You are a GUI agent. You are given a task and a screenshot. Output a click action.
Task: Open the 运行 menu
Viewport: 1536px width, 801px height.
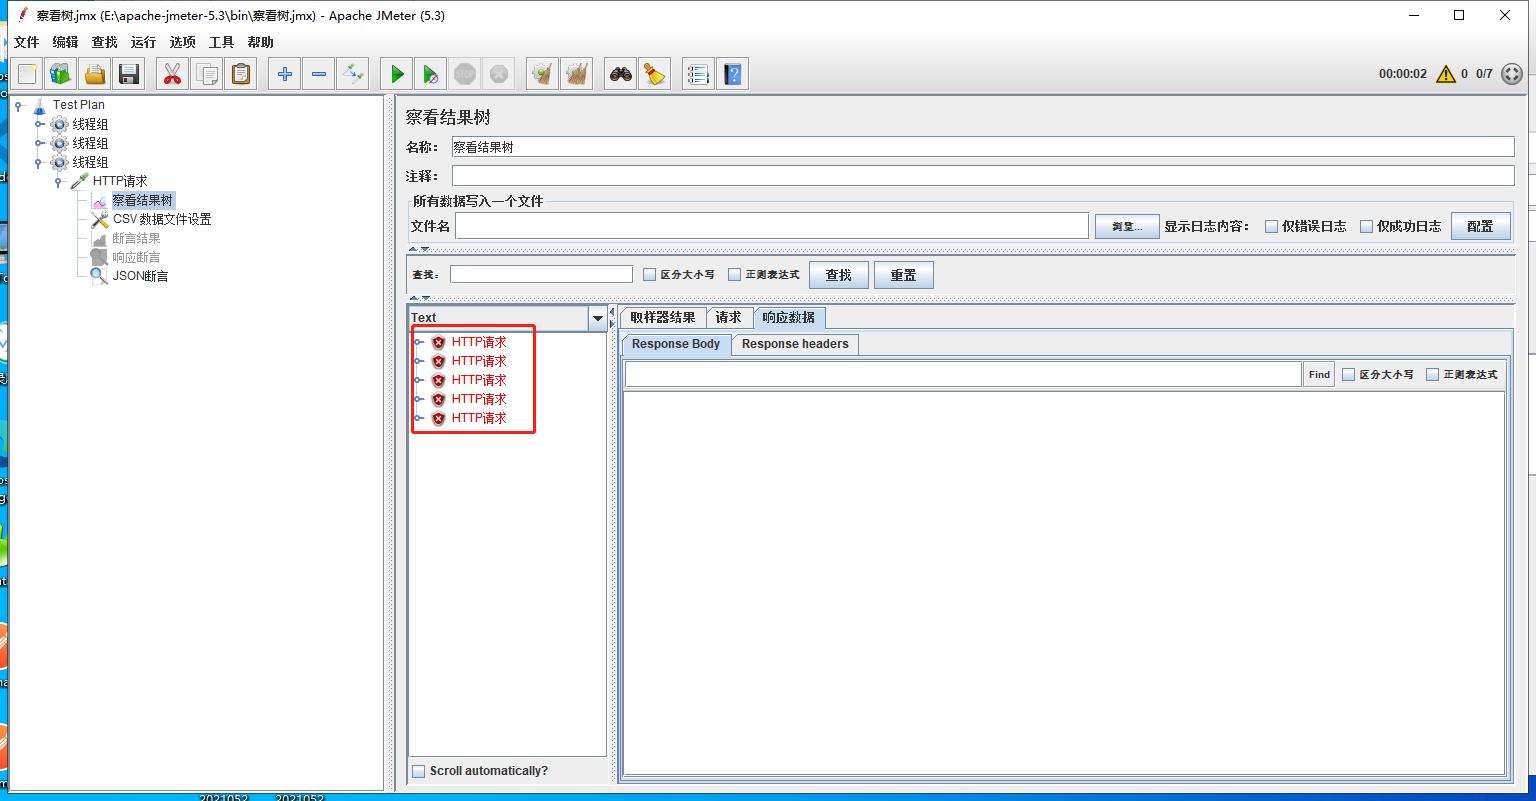pyautogui.click(x=143, y=42)
